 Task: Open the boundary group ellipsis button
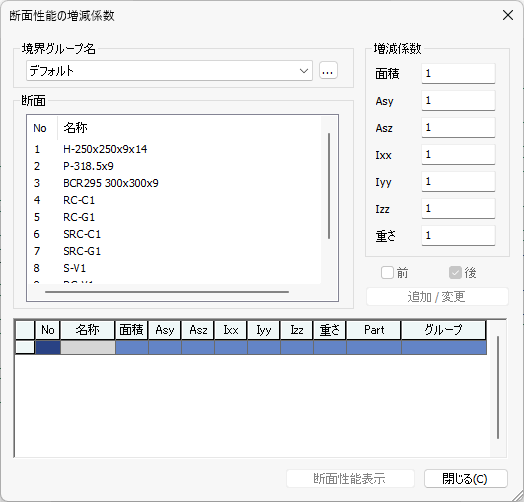click(x=328, y=71)
